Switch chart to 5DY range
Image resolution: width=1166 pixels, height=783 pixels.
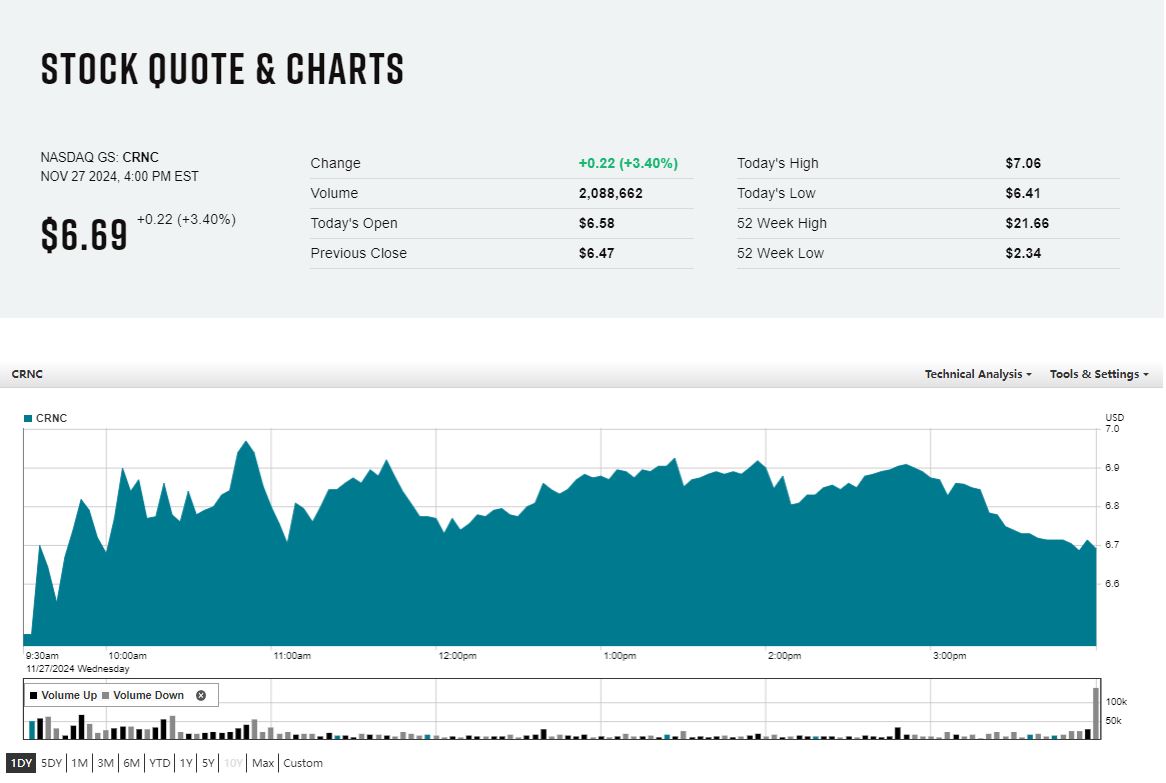click(x=52, y=763)
